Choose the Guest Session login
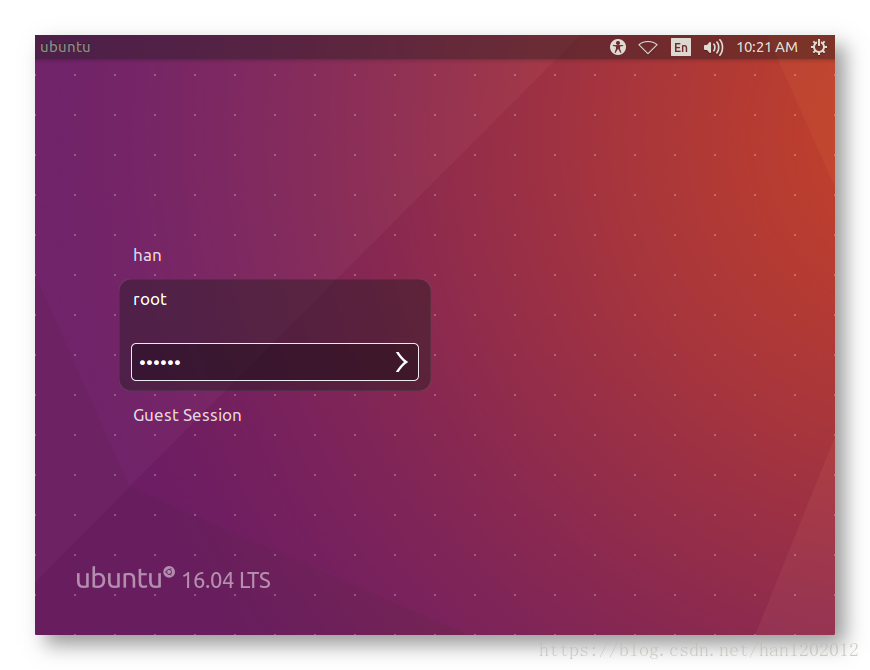The height and width of the screenshot is (670, 870). click(x=187, y=415)
